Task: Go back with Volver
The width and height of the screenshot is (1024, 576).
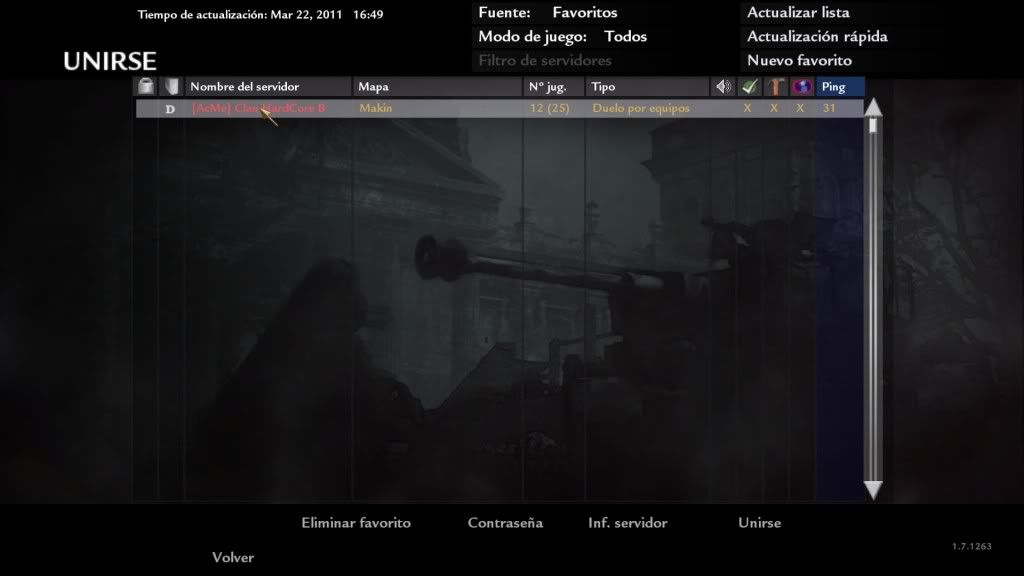Action: click(x=232, y=558)
